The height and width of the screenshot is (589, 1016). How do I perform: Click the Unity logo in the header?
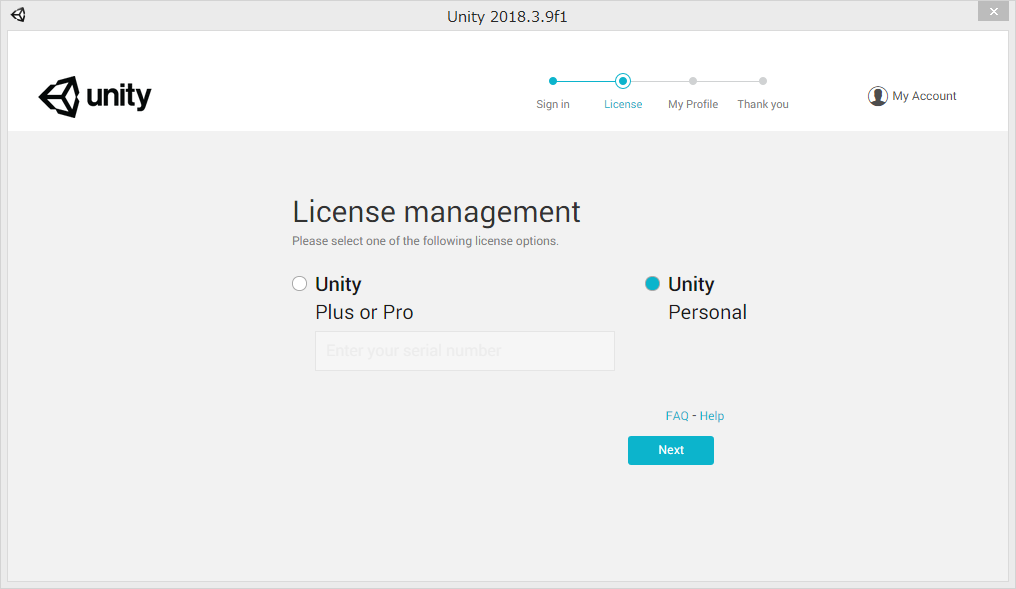click(95, 97)
